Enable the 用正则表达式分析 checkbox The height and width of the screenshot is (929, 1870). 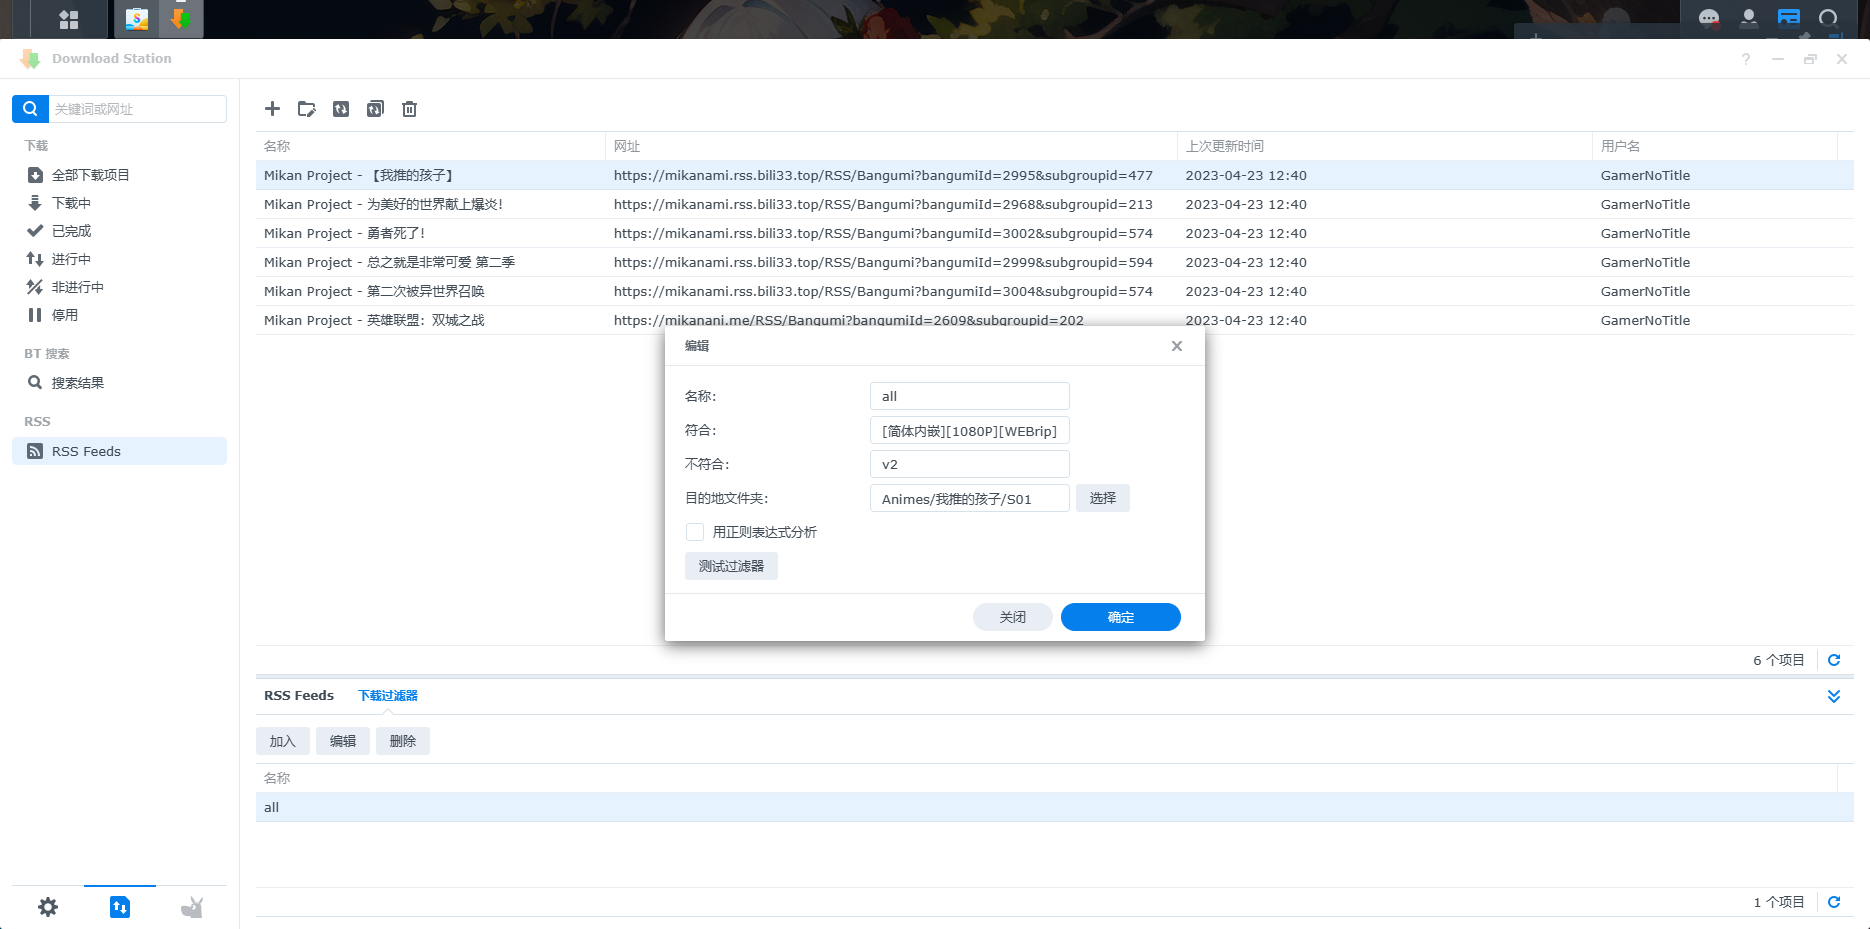click(695, 532)
